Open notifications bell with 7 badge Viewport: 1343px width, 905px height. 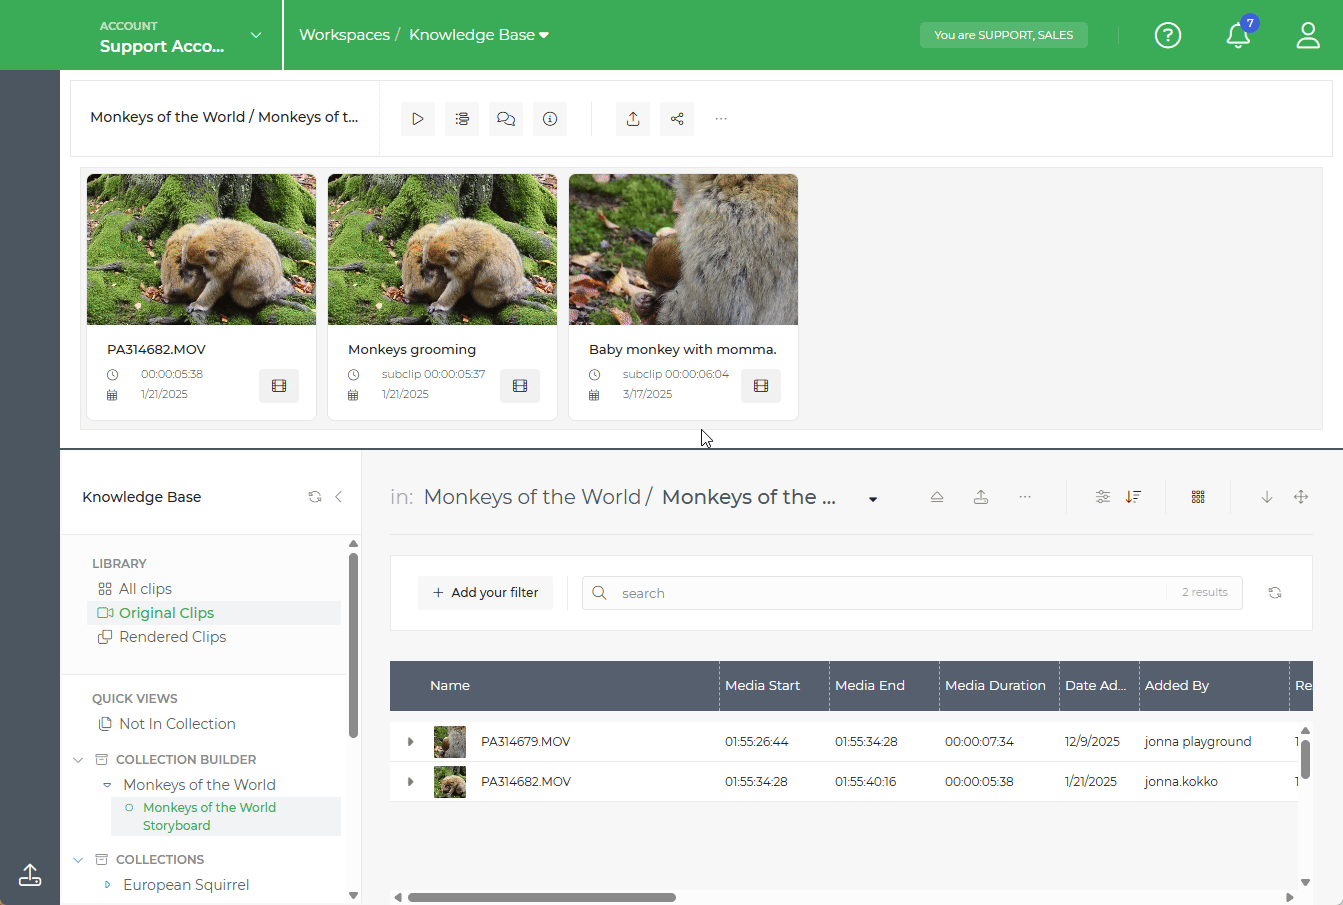1238,35
